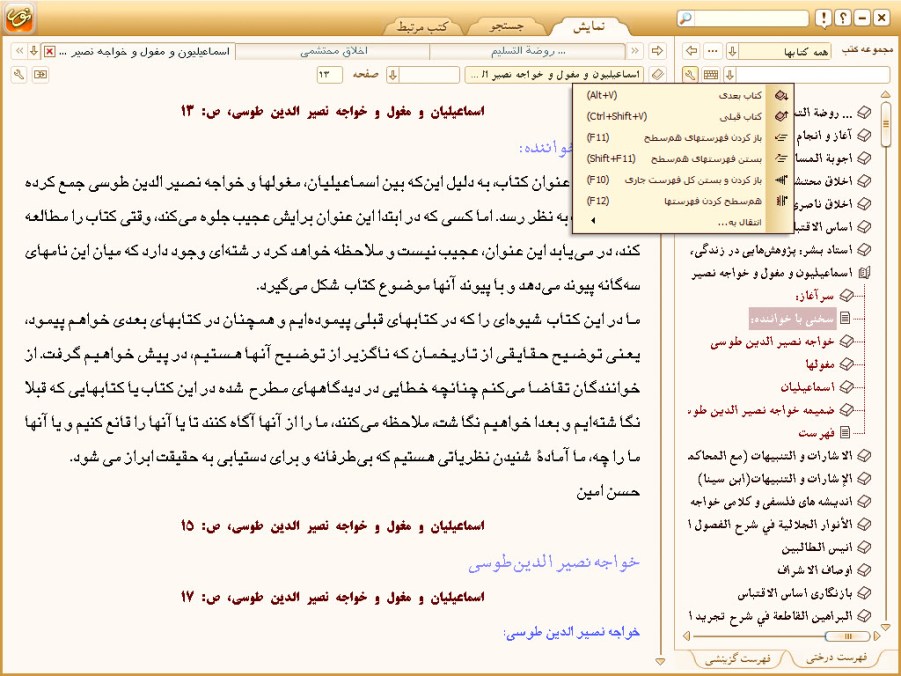Viewport: 901px width, 676px height.
Task: Click the page number field showing ۱۳
Action: 329,74
